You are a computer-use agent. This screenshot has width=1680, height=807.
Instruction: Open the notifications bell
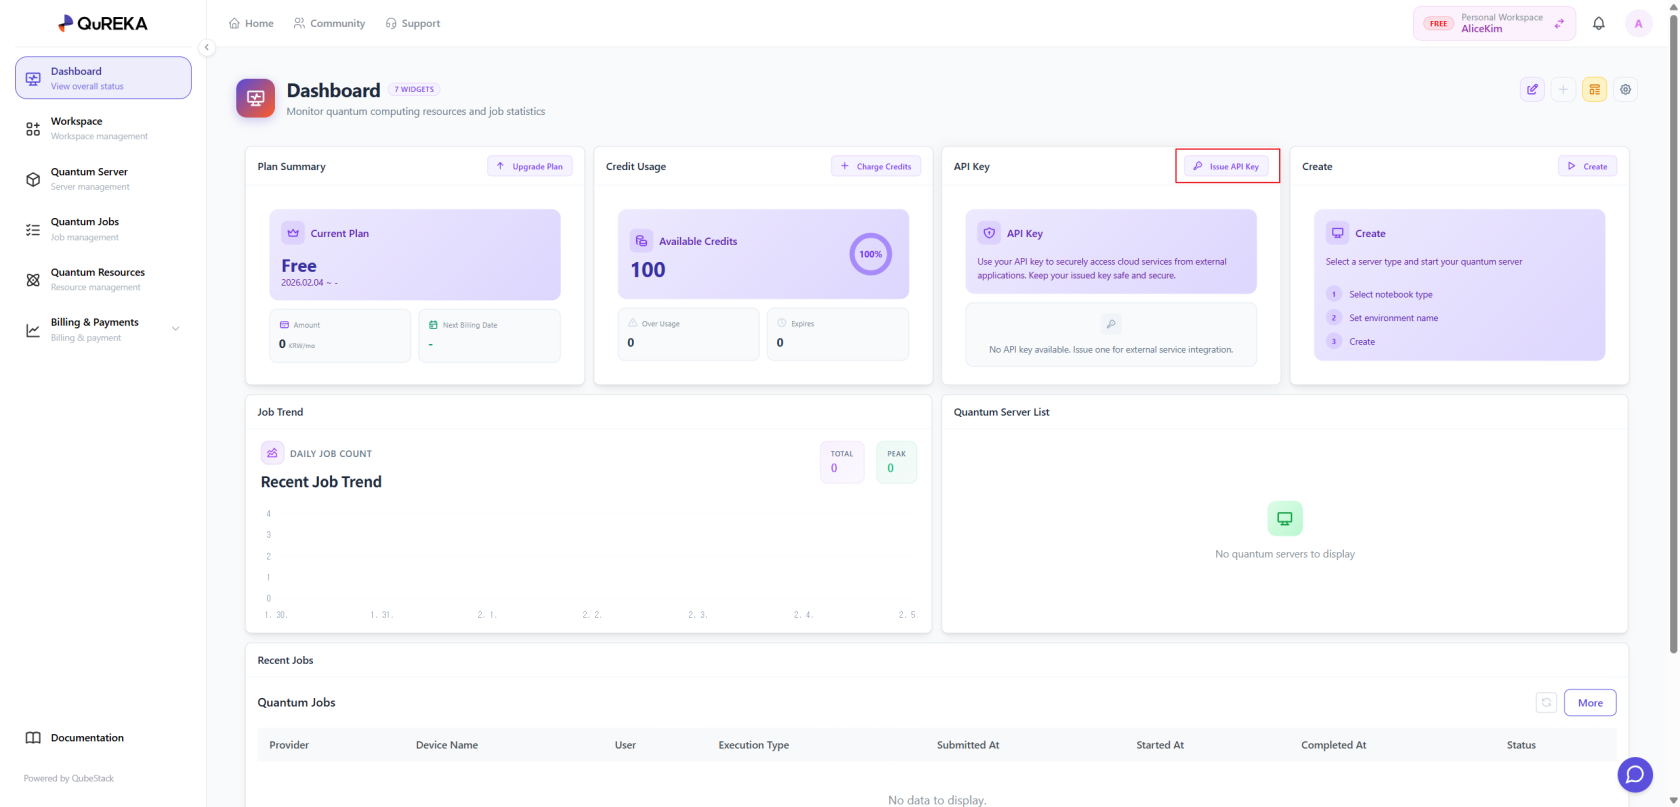[x=1598, y=23]
